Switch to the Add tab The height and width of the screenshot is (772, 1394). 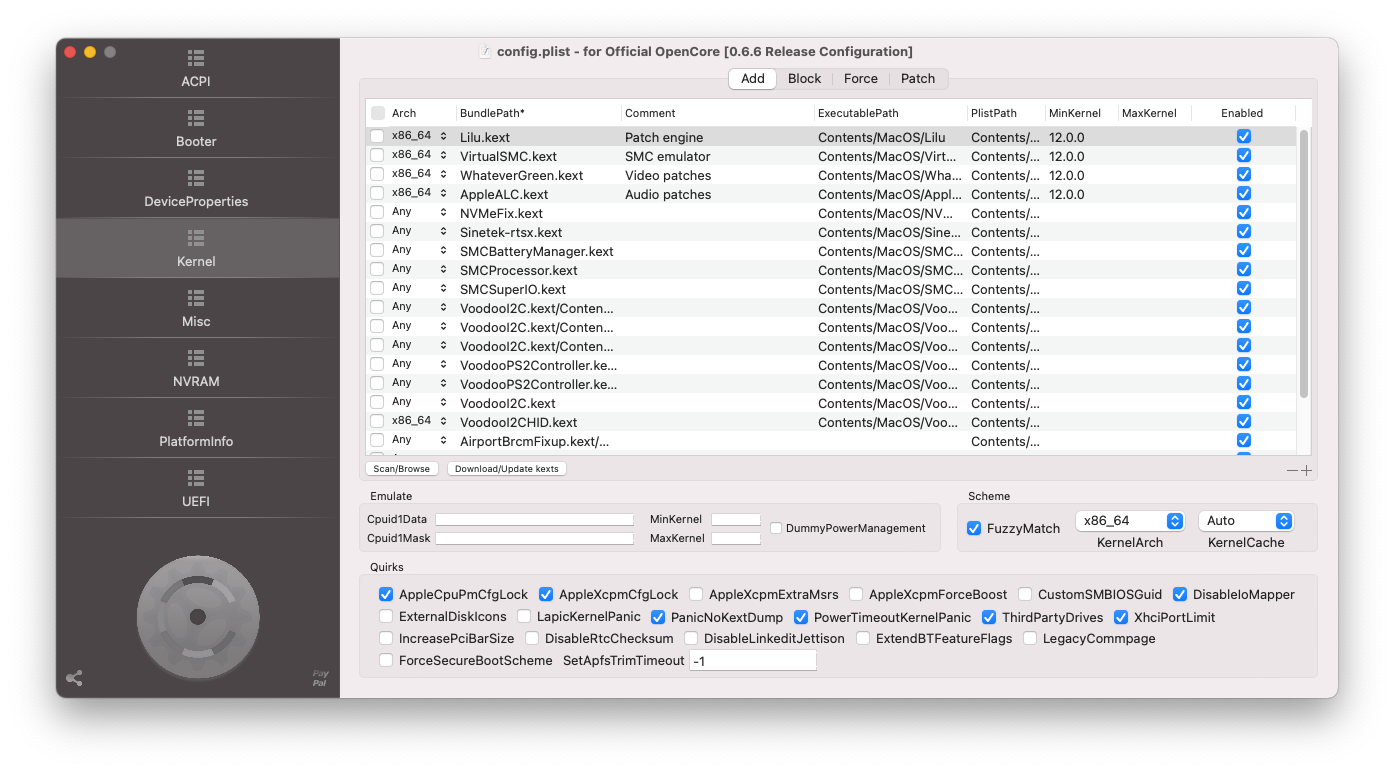[753, 79]
